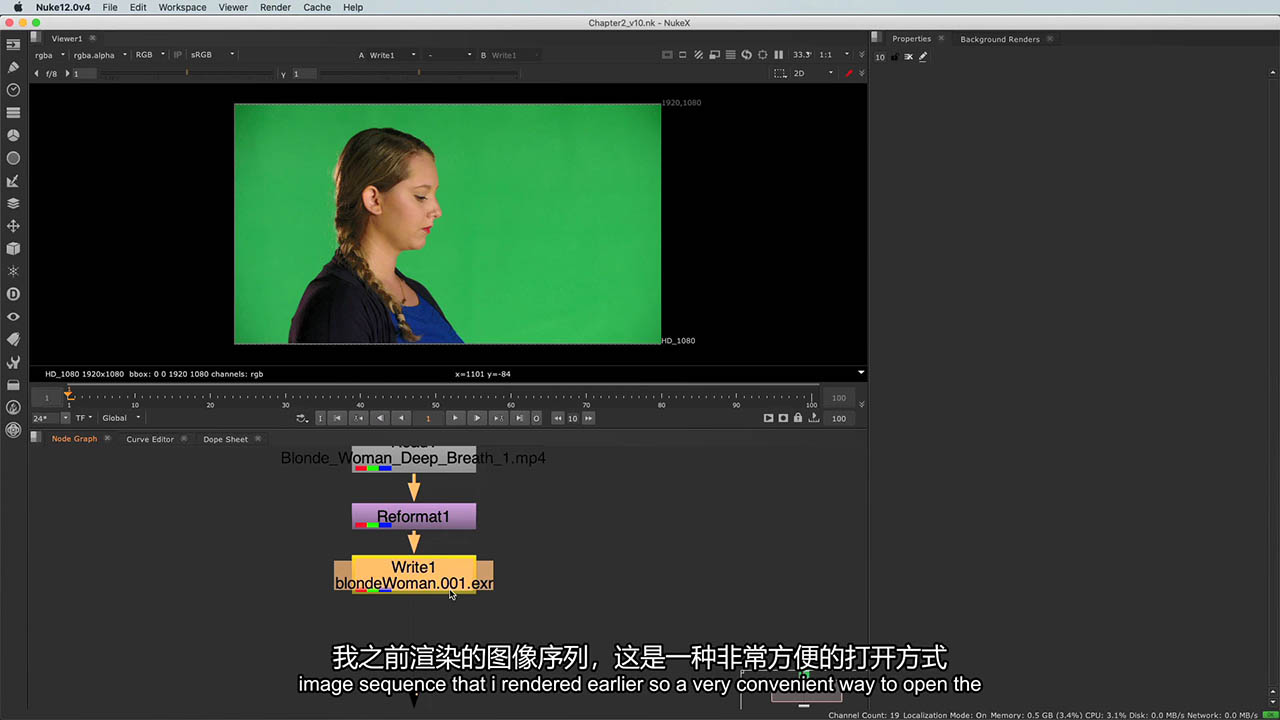Viewport: 1280px width, 720px height.
Task: Open the Time nodes clock icon
Action: point(13,90)
